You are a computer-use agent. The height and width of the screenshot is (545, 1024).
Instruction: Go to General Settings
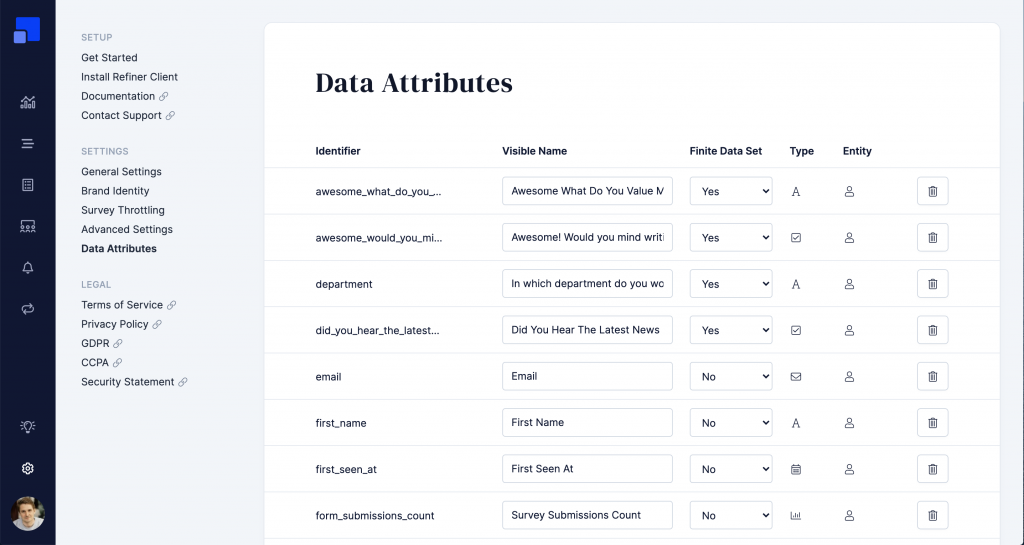pos(121,172)
